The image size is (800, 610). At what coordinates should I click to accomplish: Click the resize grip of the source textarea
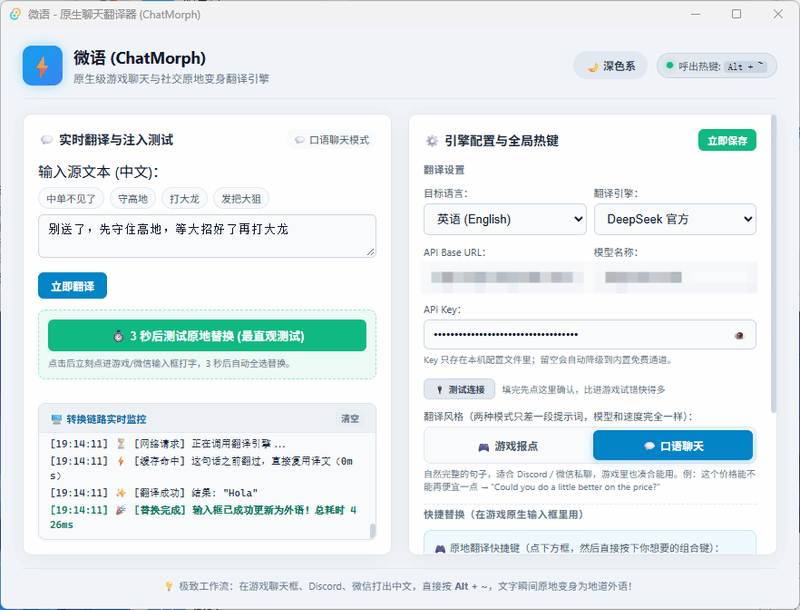[x=370, y=251]
